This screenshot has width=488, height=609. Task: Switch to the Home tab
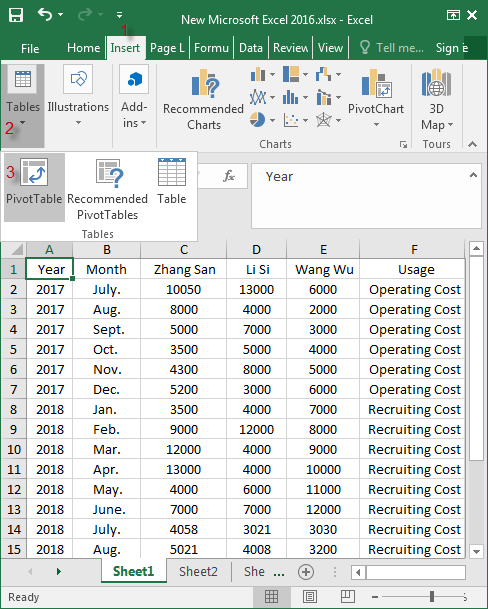coord(83,48)
